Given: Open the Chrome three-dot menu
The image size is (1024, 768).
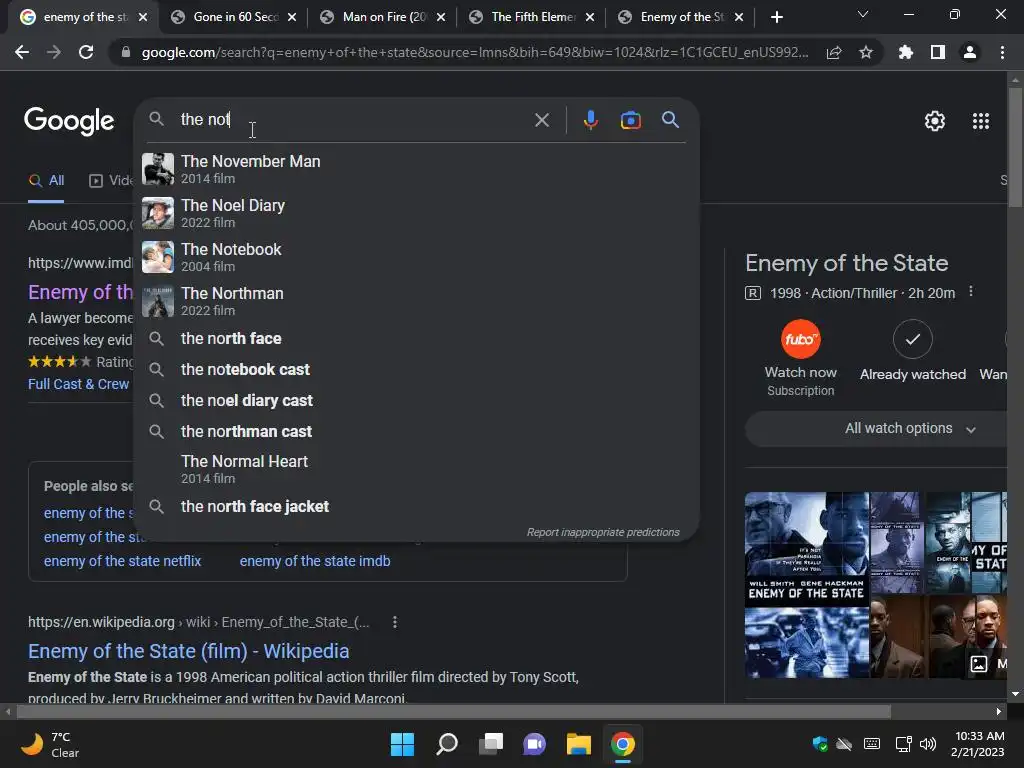Looking at the screenshot, I should [1002, 52].
